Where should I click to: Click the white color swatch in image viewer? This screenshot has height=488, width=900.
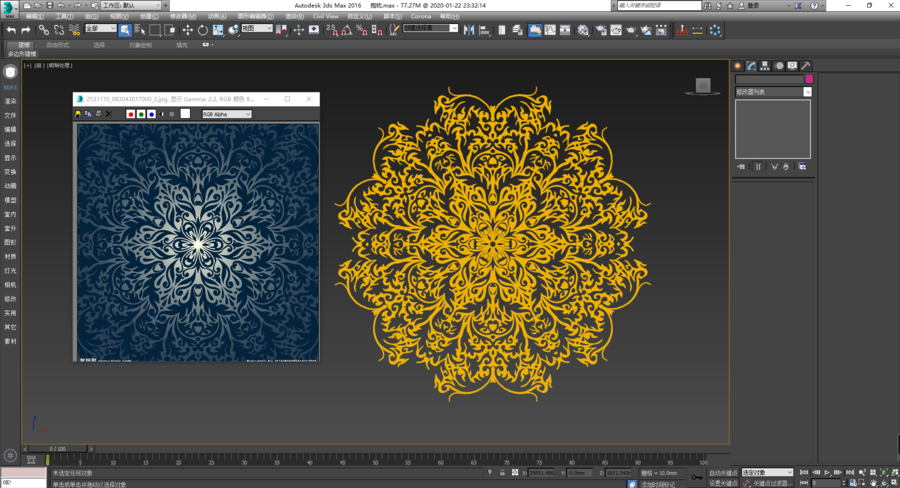185,114
